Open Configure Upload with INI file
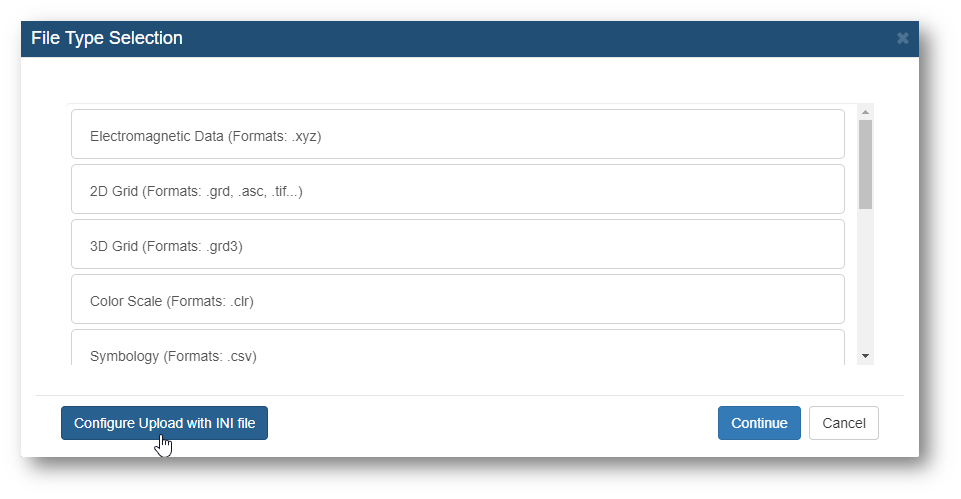 pyautogui.click(x=164, y=423)
